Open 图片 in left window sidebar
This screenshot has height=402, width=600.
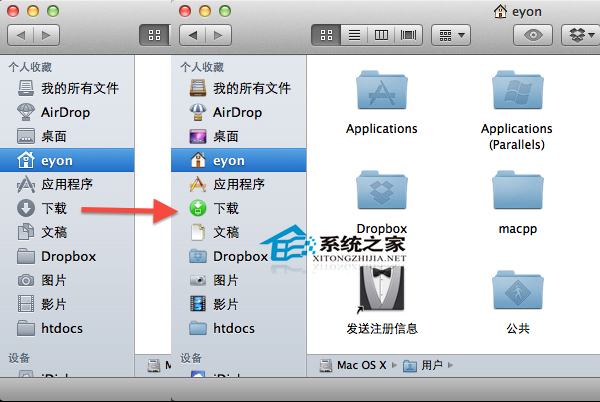[67, 280]
